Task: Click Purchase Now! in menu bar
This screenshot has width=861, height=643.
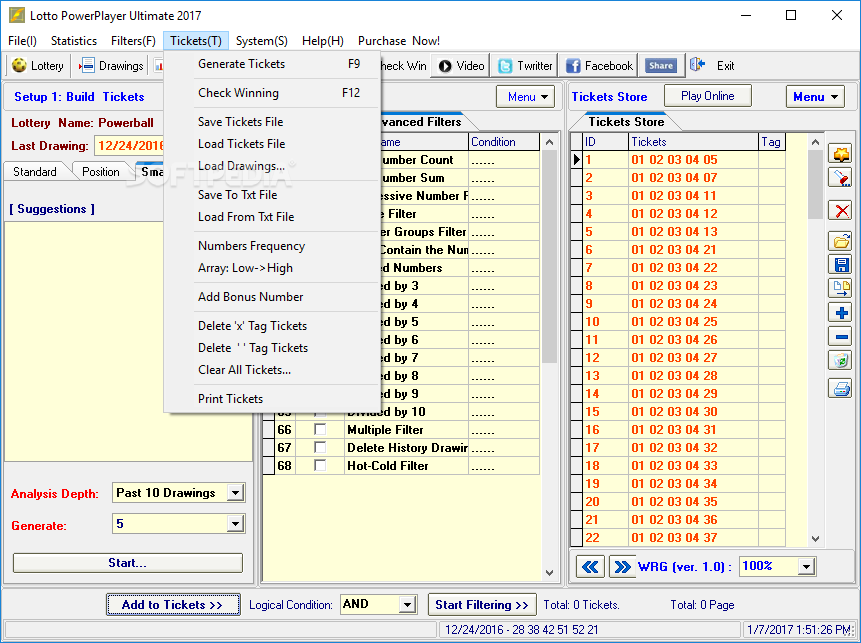Action: [x=399, y=41]
